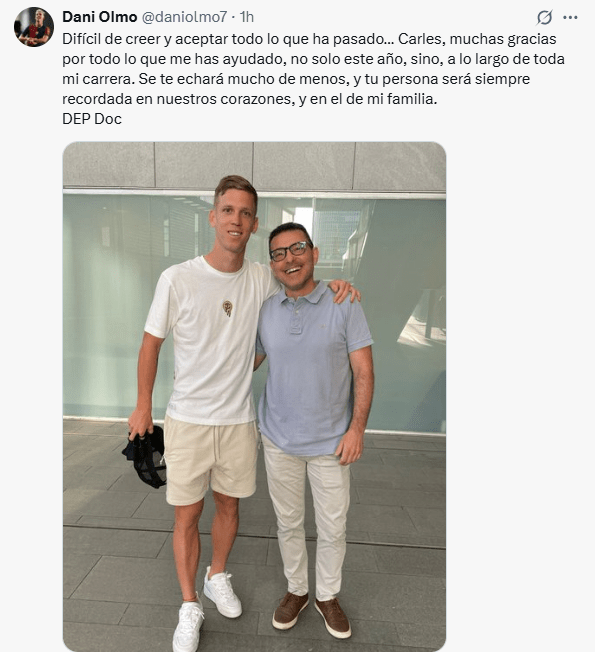The image size is (595, 652).
Task: Click the line starting 'por todo lo que'
Action: [314, 59]
